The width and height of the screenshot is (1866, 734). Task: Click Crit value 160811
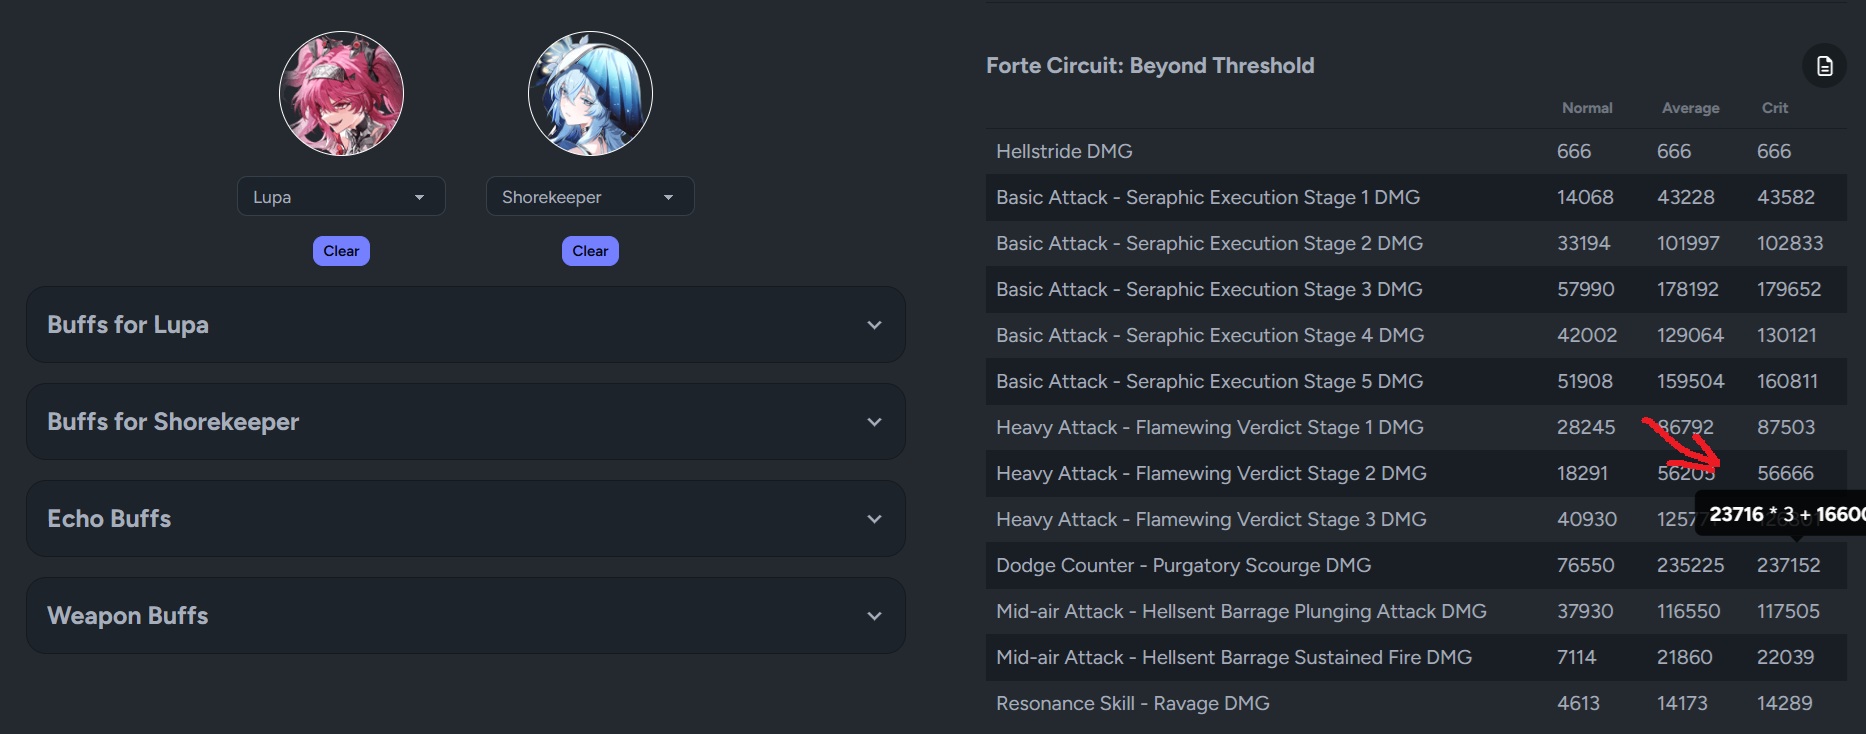(x=1788, y=381)
